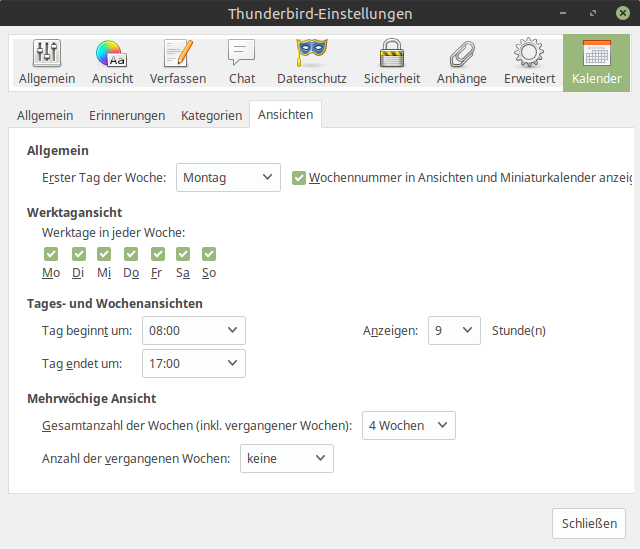Viewport: 640px width, 549px height.
Task: Select the Kalender category icon
Action: [596, 62]
